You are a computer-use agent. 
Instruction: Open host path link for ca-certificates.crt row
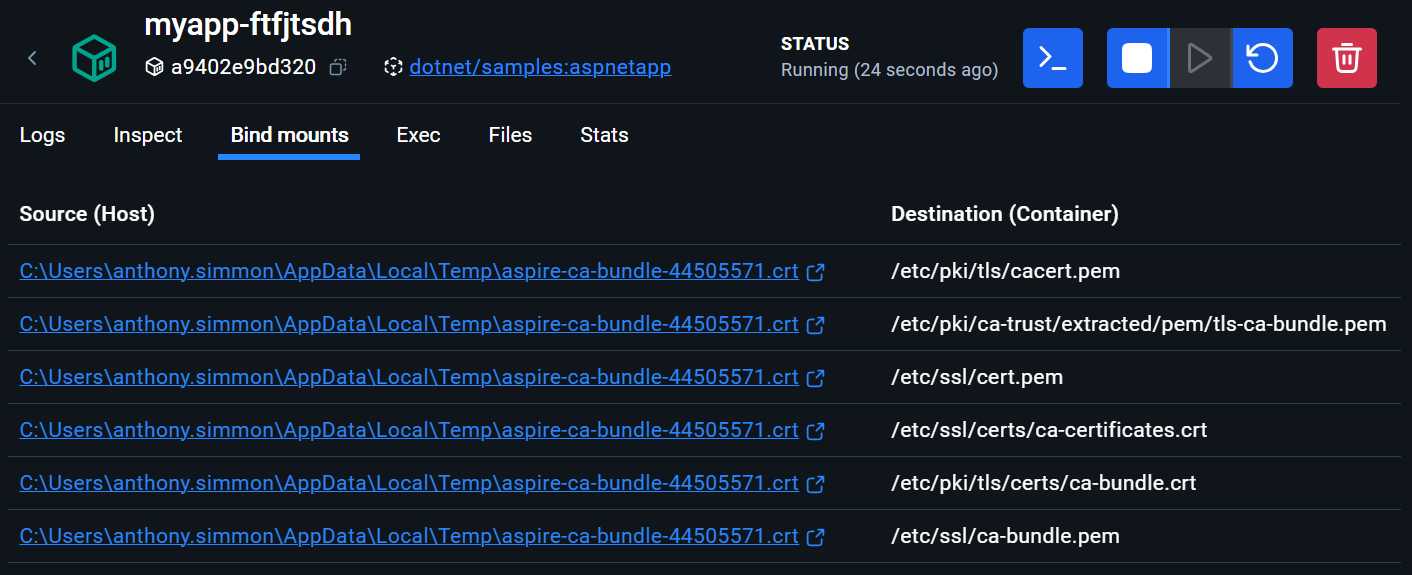coord(409,430)
